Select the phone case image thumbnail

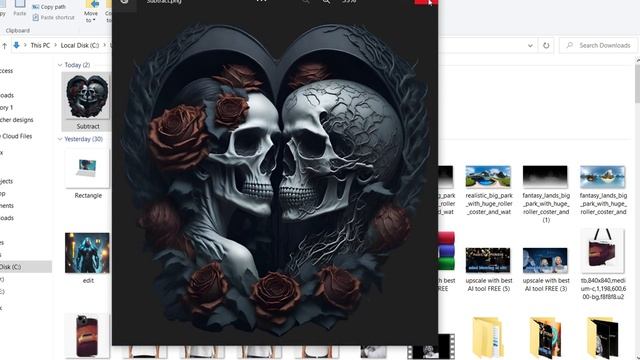pyautogui.click(x=87, y=336)
